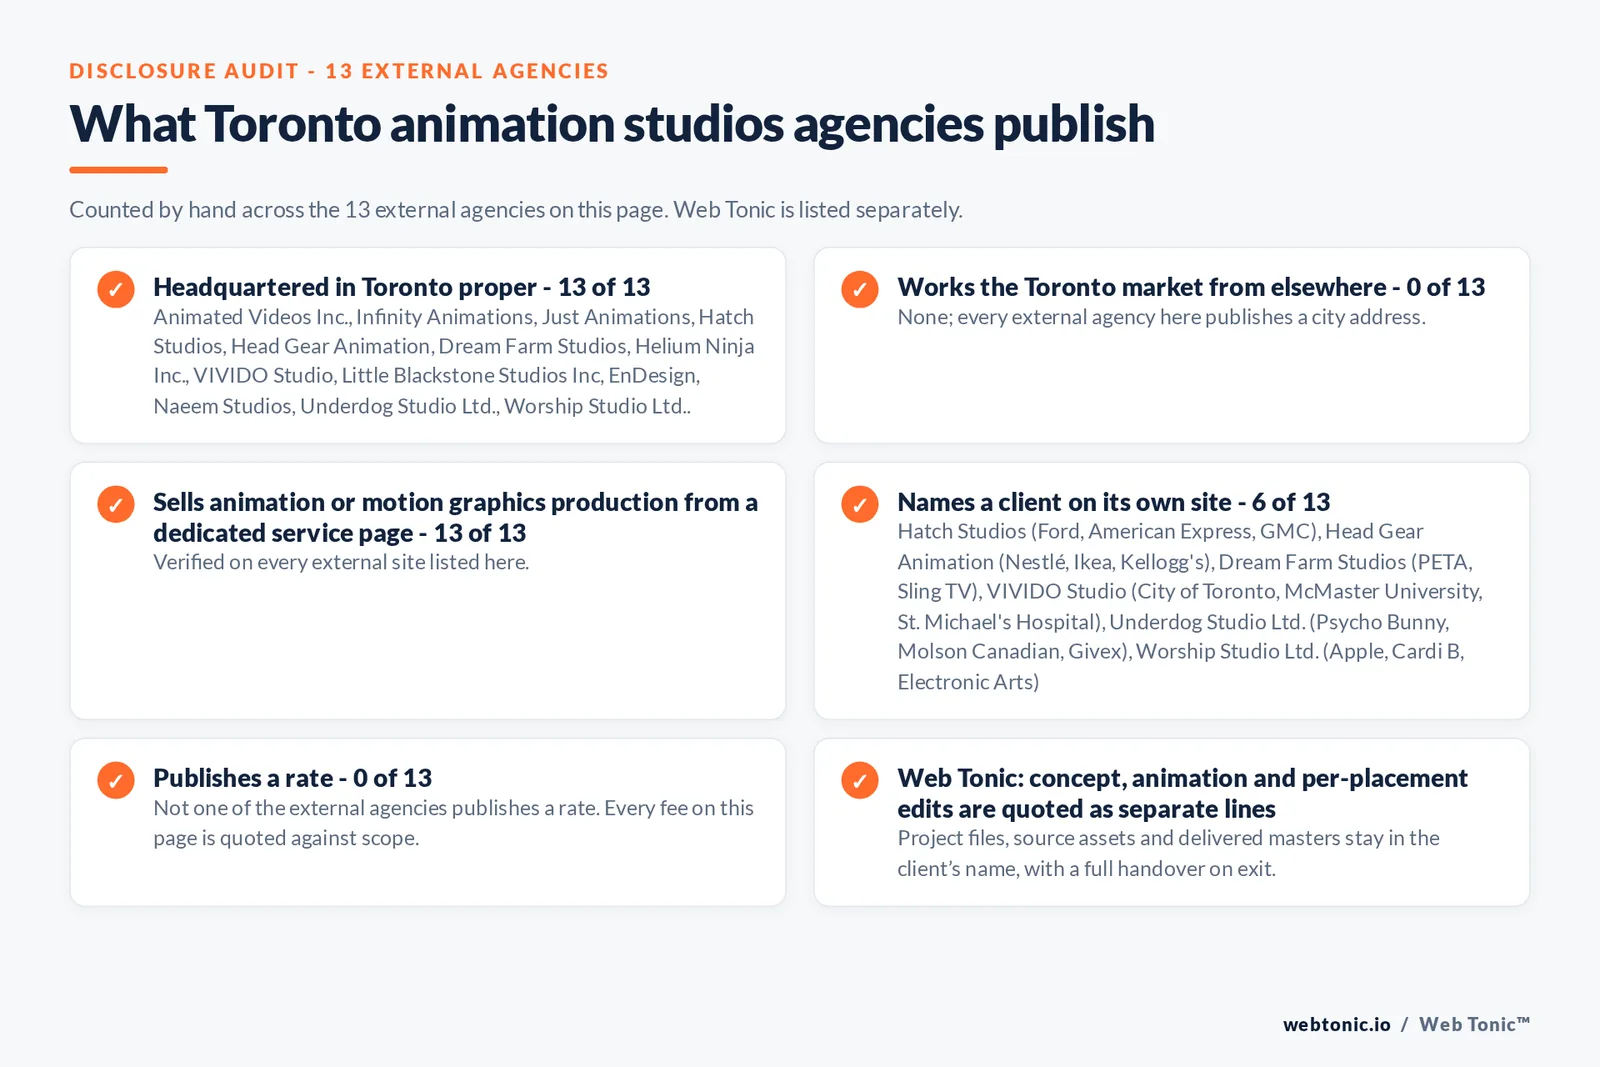
Task: Click the agency list starting 'Animated Videos Inc.'
Action: click(454, 361)
